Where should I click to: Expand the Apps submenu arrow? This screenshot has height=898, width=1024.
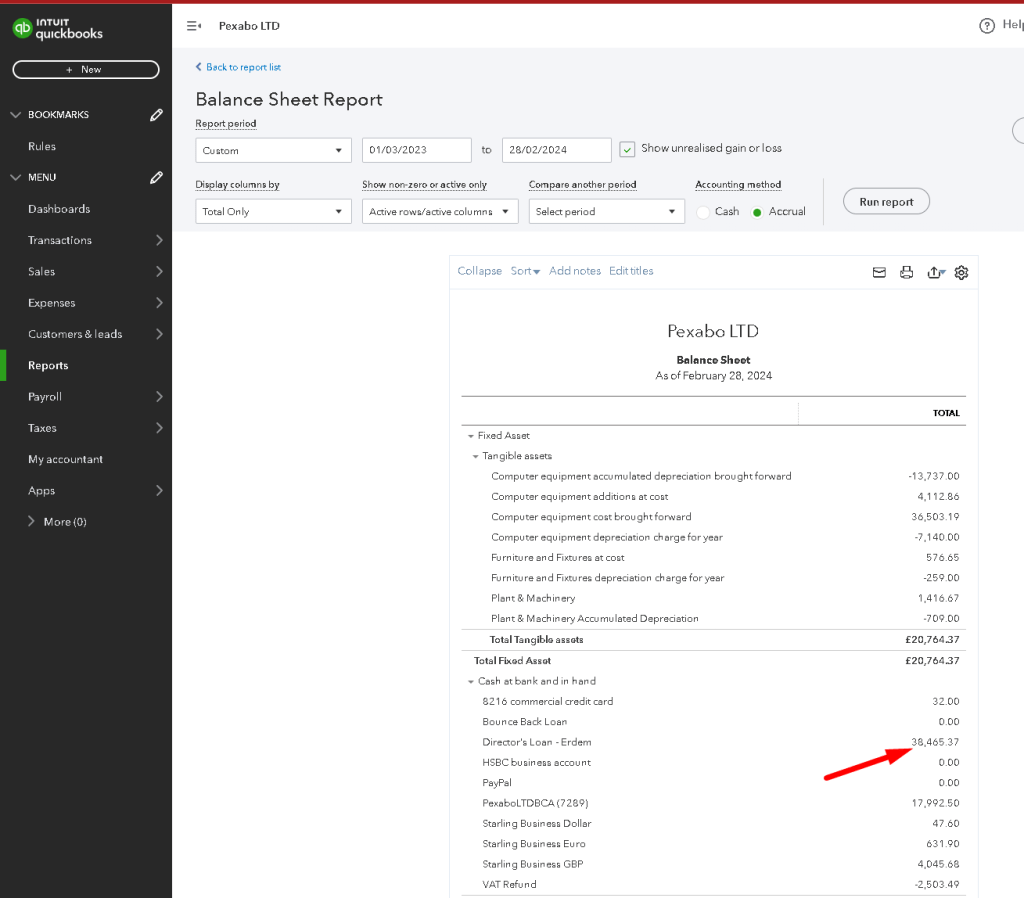pos(159,491)
